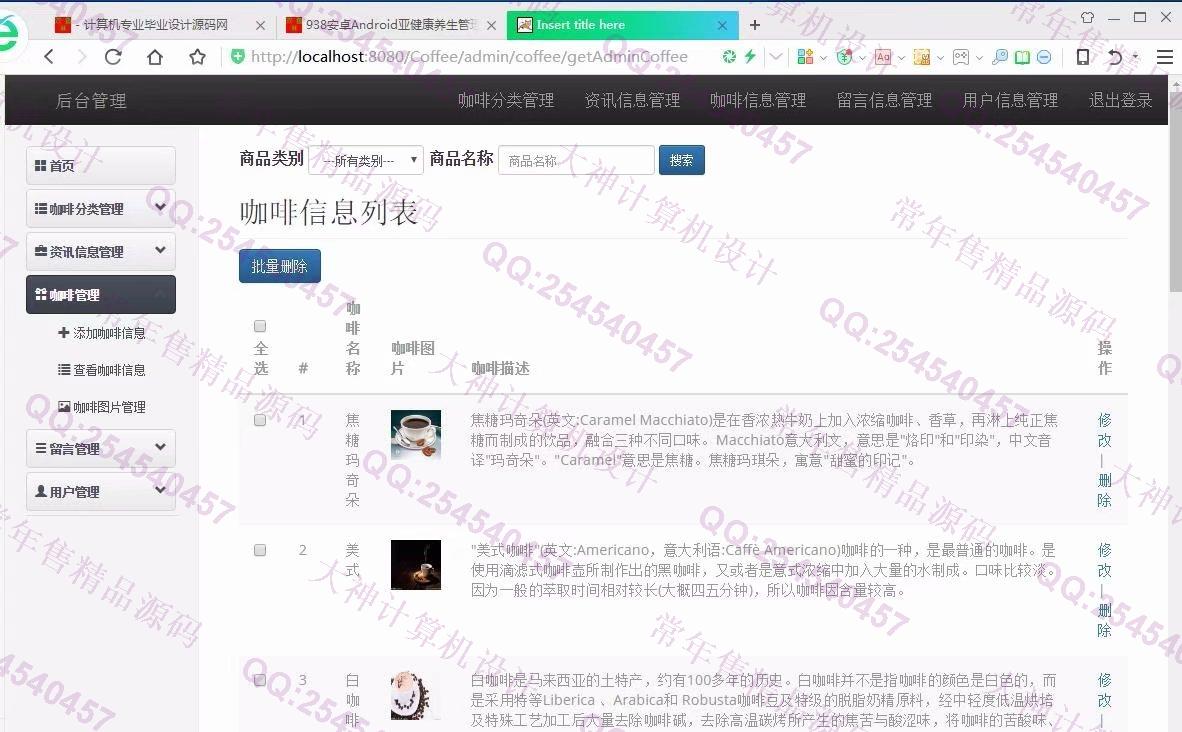Open the colorful extensions grid icon
Screen dimensions: 1182x732
point(805,57)
